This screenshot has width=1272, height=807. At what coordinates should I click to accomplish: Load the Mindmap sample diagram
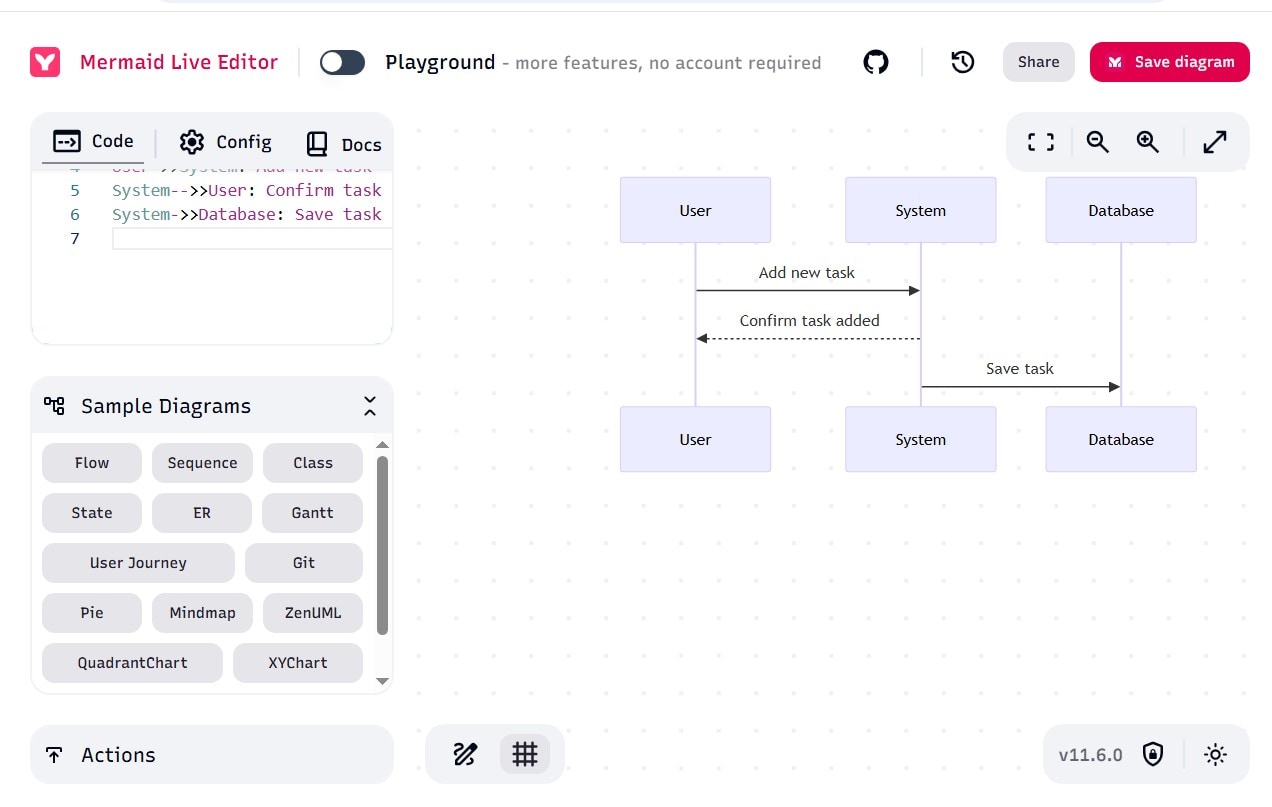(x=202, y=613)
